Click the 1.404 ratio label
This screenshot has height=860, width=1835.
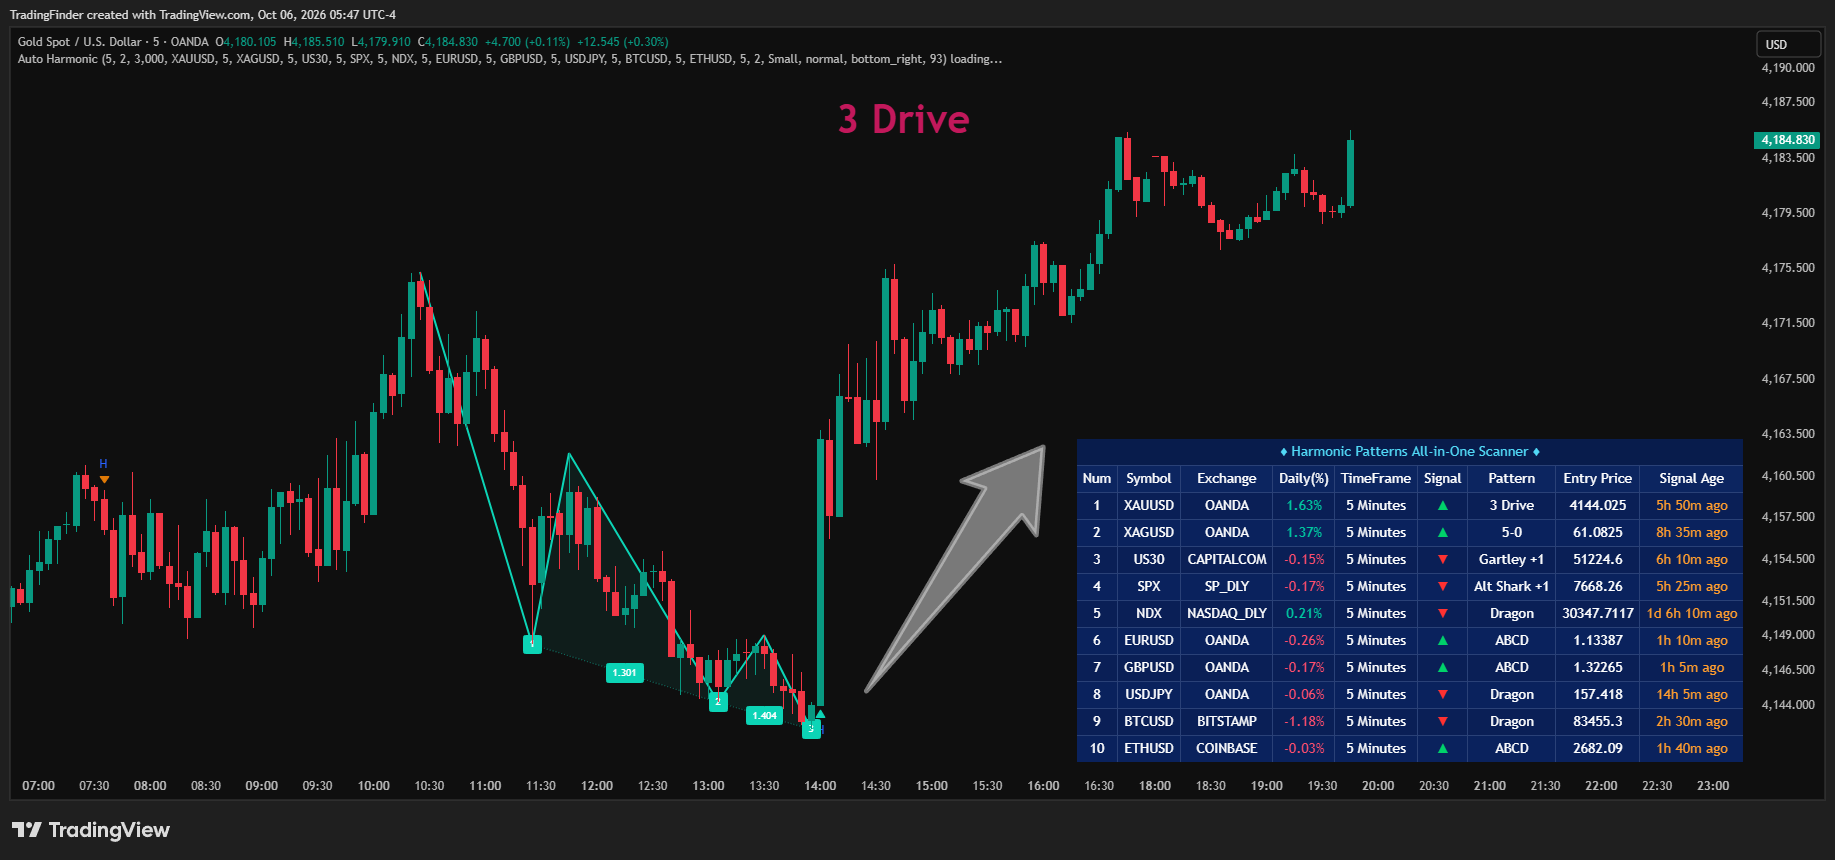pyautogui.click(x=765, y=715)
